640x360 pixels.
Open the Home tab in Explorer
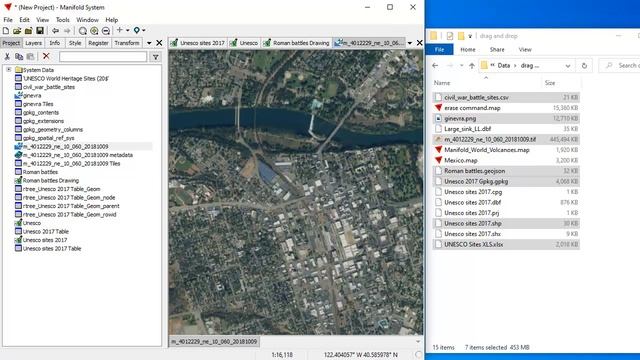[468, 49]
